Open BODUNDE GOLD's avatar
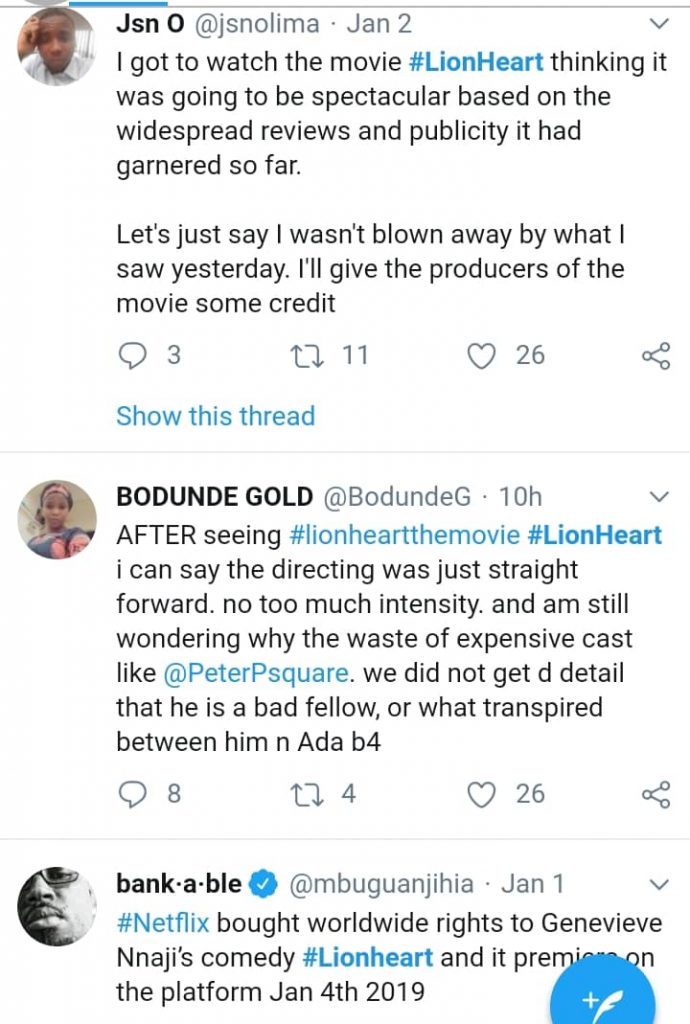 (x=56, y=520)
